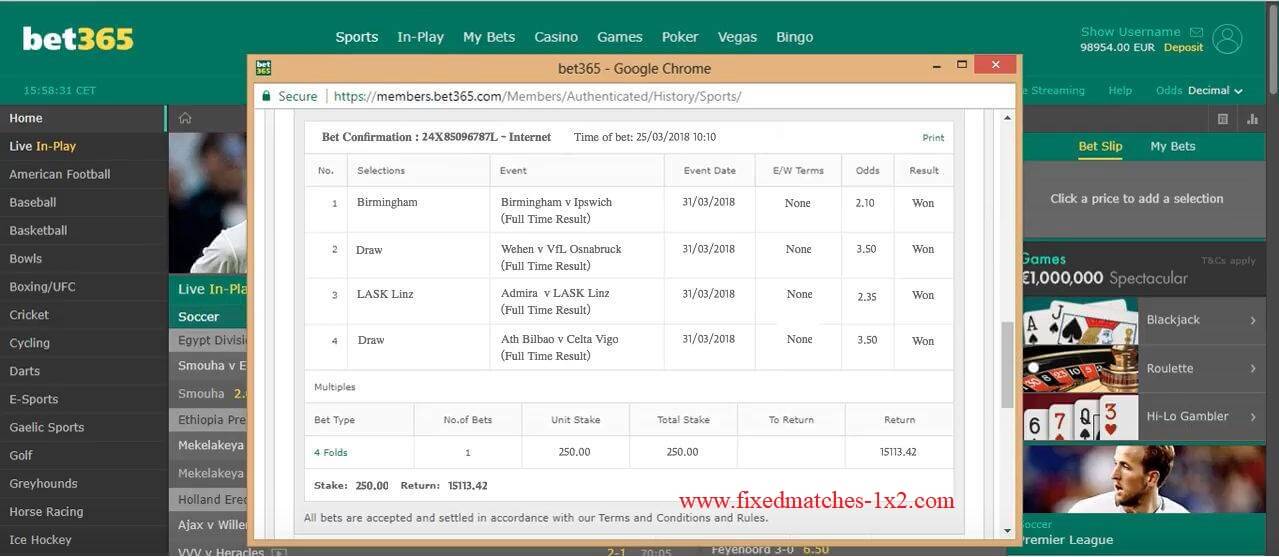Select the Bet Slip tab
Image resolution: width=1279 pixels, height=557 pixels.
1100,146
